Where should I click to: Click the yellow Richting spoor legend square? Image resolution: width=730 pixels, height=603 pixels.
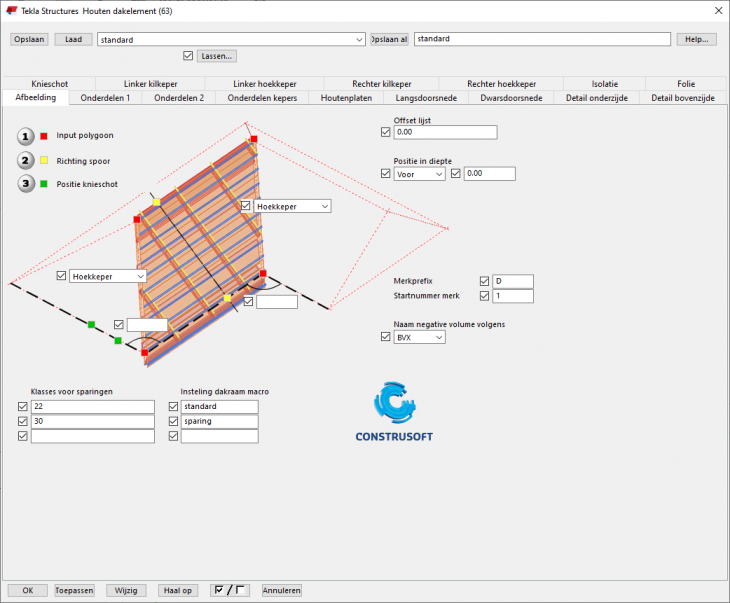(44, 160)
